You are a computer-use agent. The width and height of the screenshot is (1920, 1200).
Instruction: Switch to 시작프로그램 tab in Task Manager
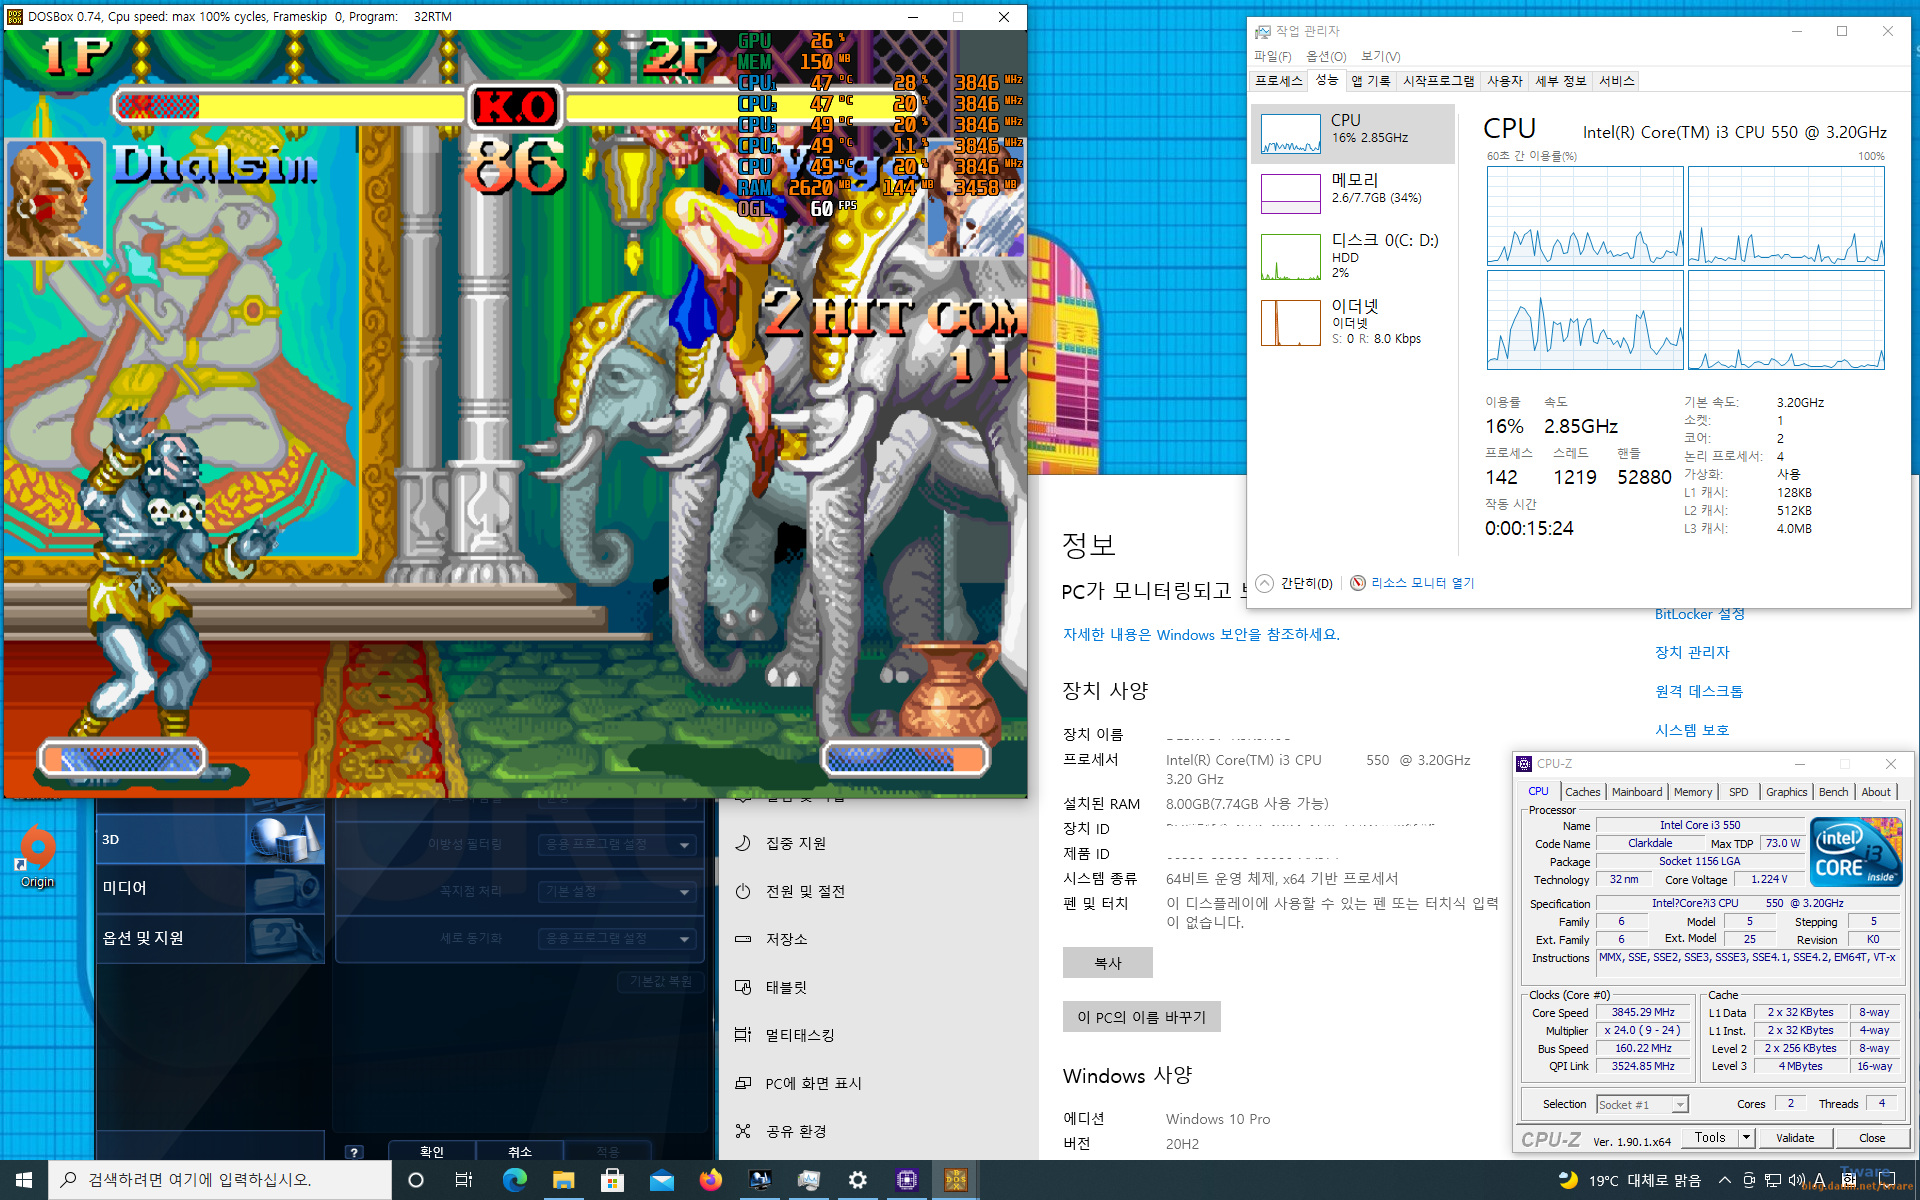coord(1438,81)
